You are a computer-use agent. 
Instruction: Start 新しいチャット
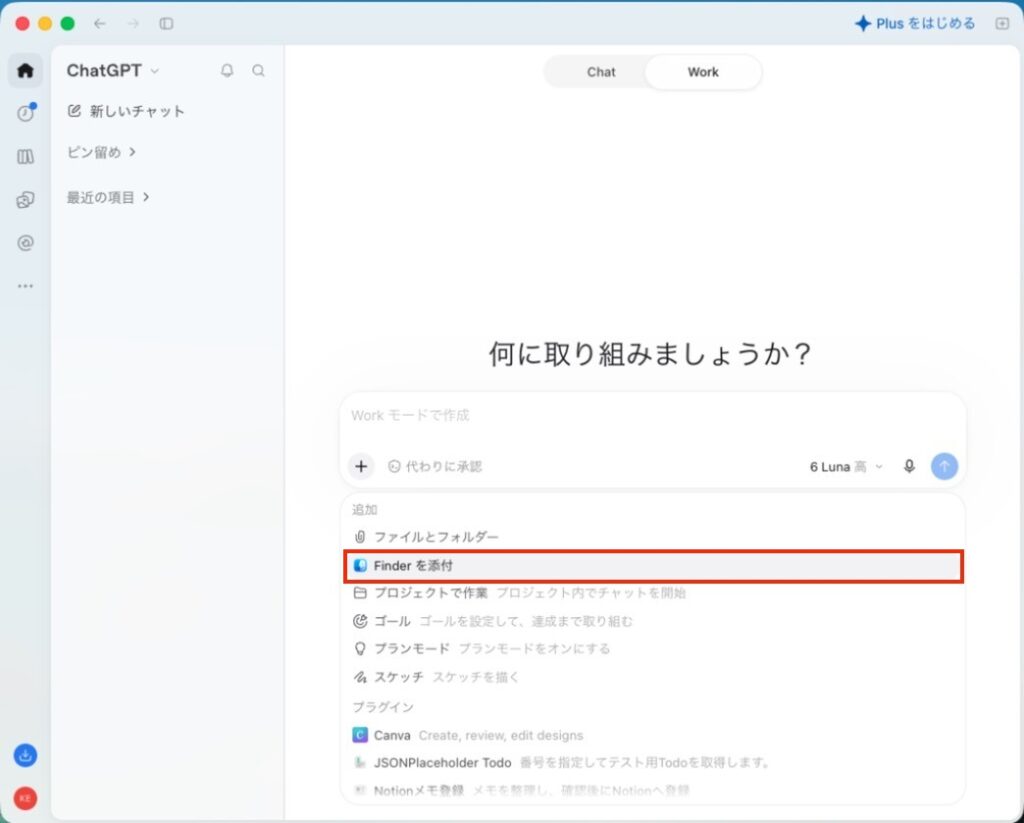[126, 111]
